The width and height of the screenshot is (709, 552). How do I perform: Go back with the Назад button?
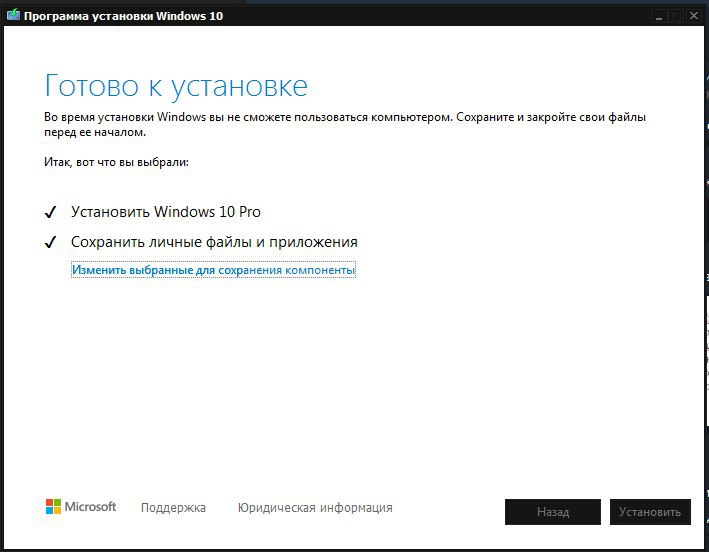(x=553, y=512)
